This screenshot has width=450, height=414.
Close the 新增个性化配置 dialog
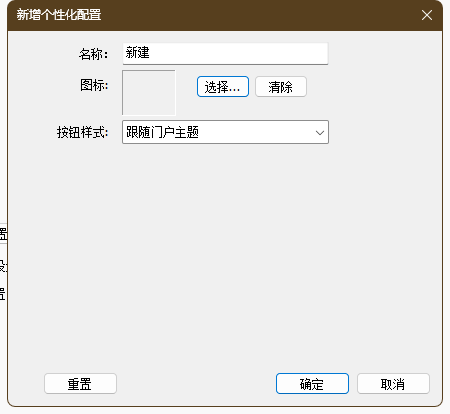(427, 15)
